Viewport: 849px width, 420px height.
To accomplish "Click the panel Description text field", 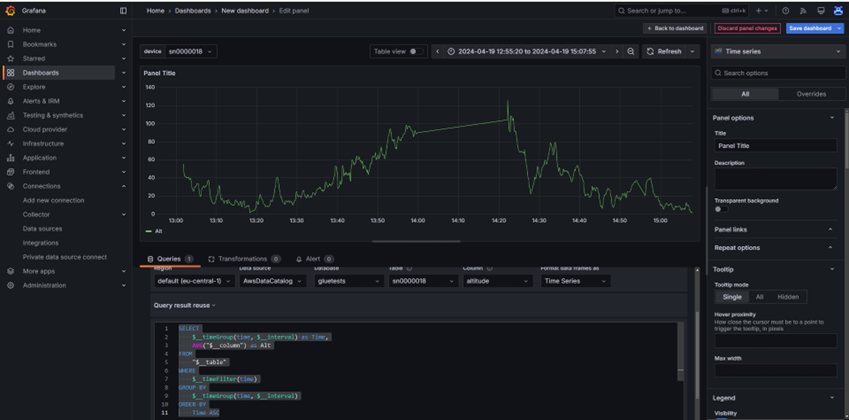I will tap(775, 178).
